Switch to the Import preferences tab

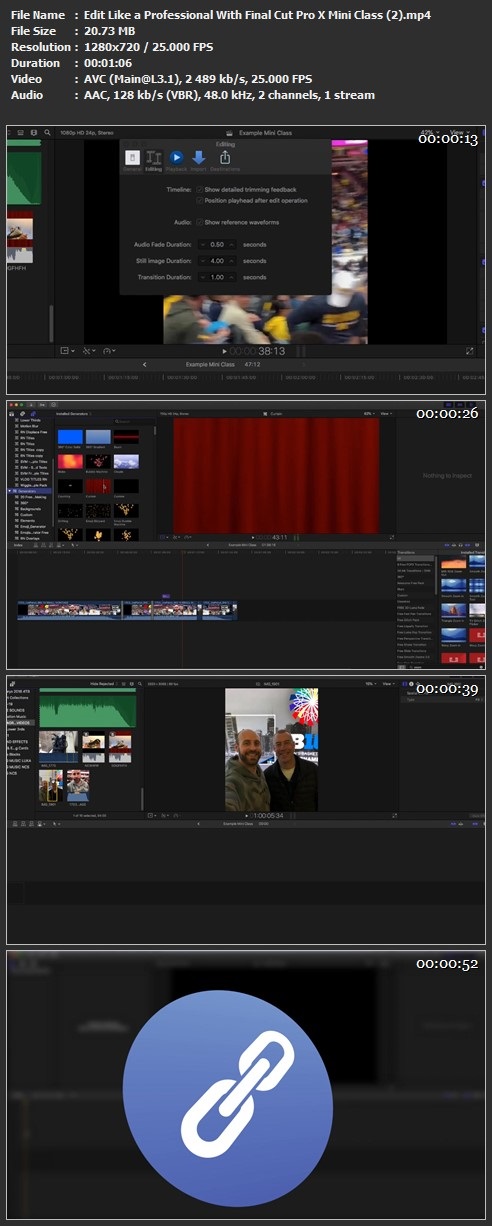coord(198,161)
